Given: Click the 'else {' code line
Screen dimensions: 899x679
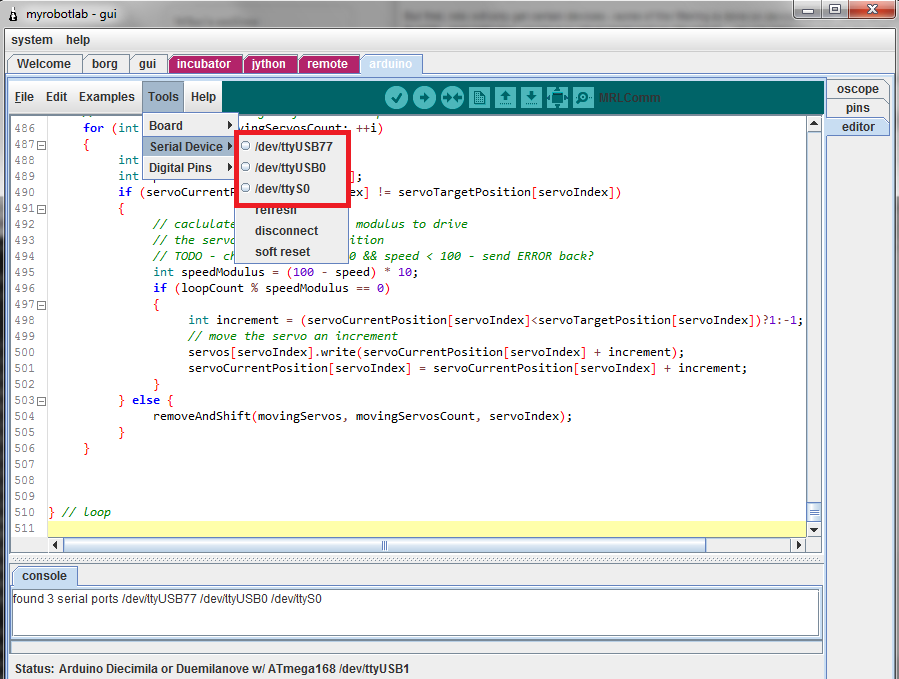Looking at the screenshot, I should 146,400.
